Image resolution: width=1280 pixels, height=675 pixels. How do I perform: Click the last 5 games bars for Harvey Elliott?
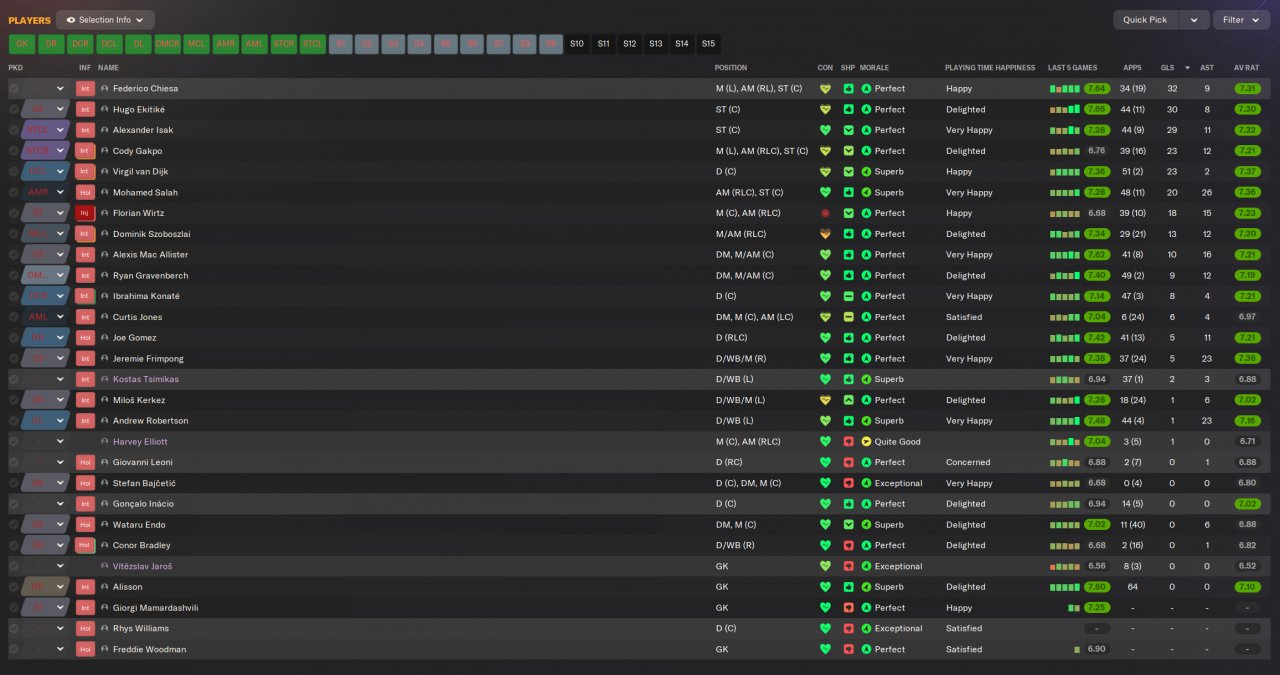coord(1065,441)
